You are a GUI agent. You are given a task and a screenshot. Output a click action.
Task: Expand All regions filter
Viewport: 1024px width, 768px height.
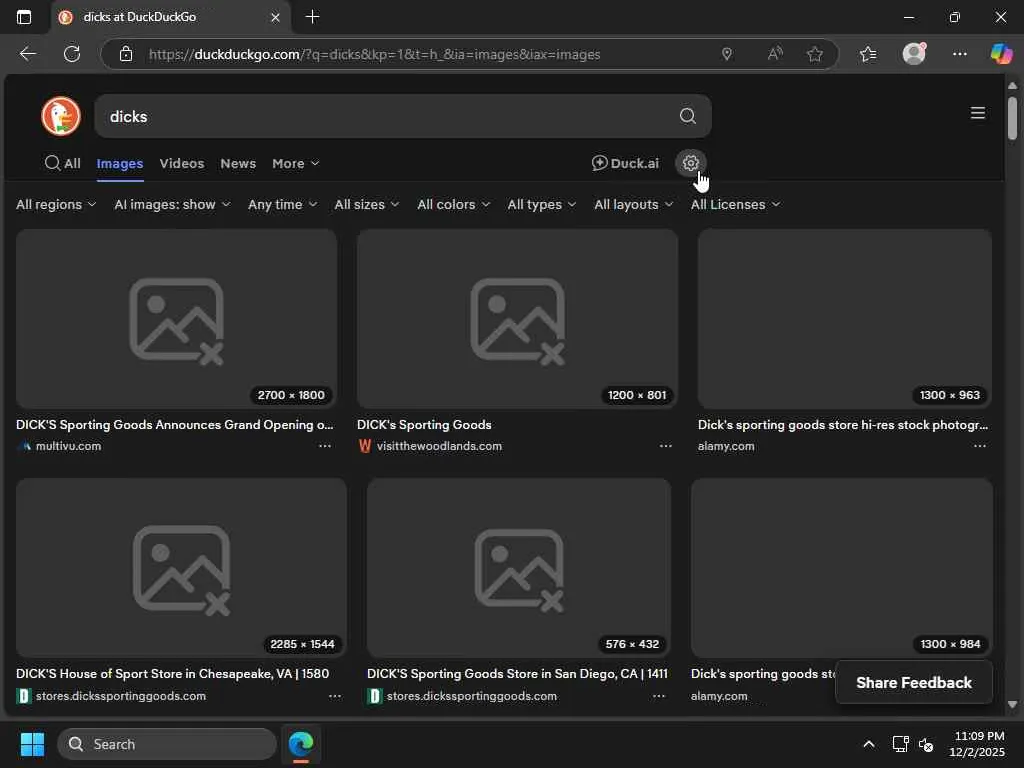tap(56, 204)
